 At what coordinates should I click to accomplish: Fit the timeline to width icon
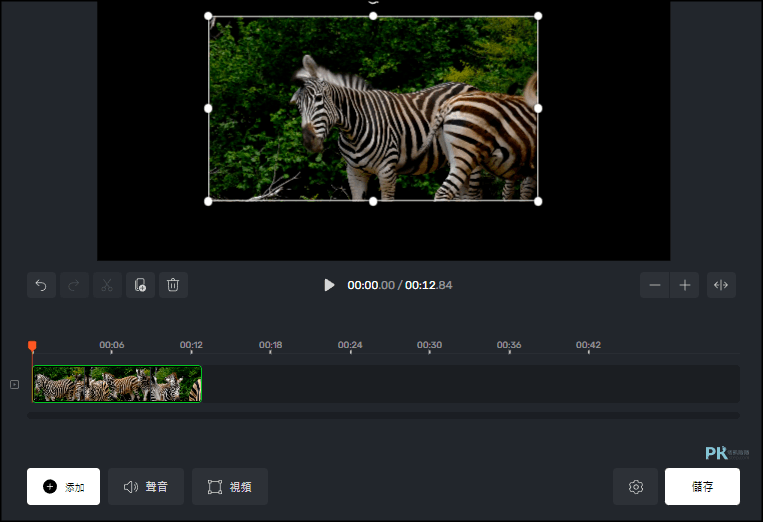pyautogui.click(x=721, y=285)
